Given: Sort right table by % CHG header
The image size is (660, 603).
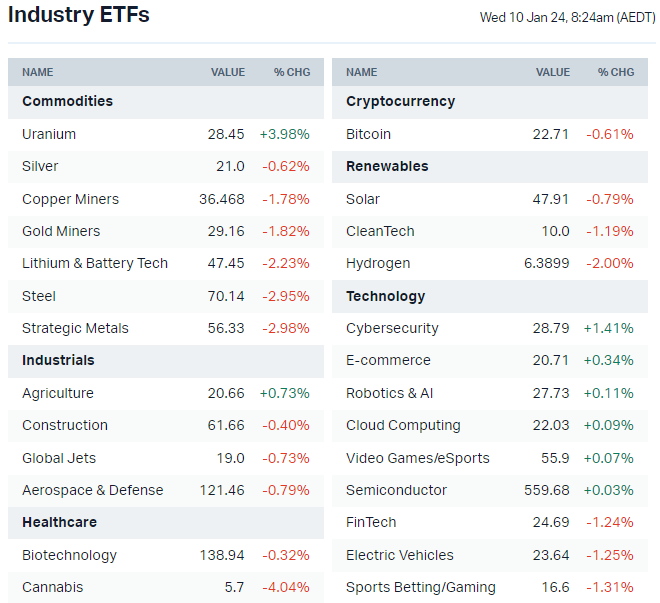Looking at the screenshot, I should pos(616,72).
